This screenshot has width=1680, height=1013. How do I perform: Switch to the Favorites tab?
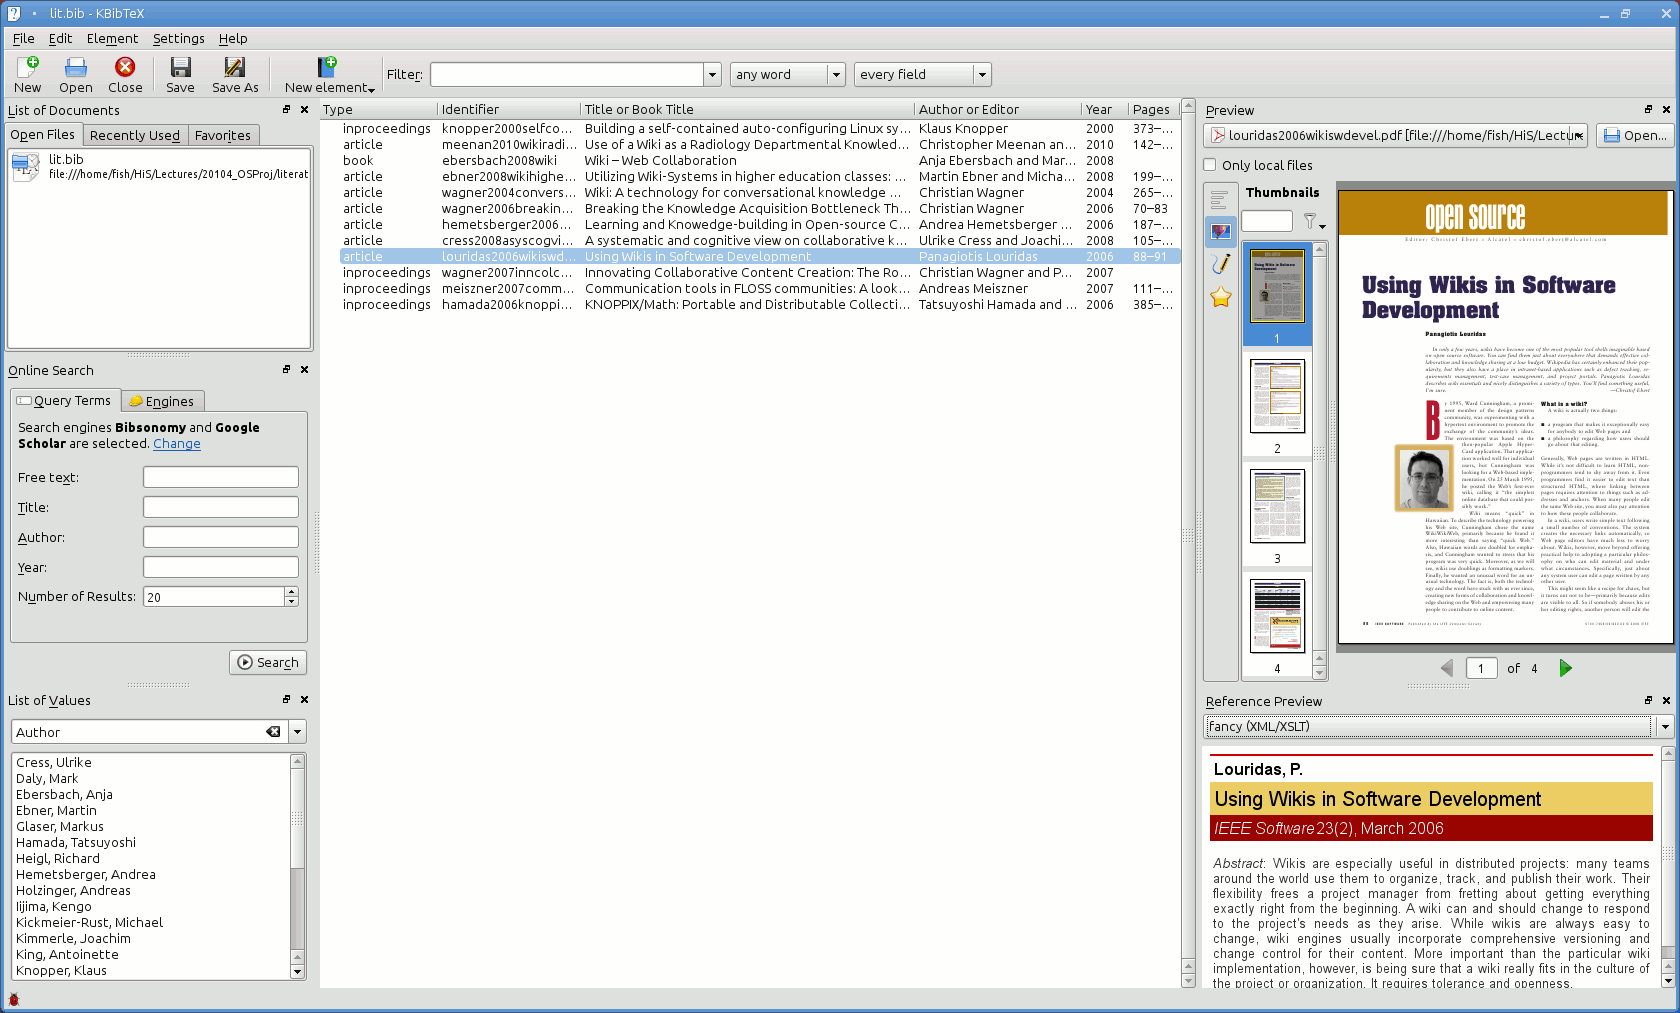(223, 135)
